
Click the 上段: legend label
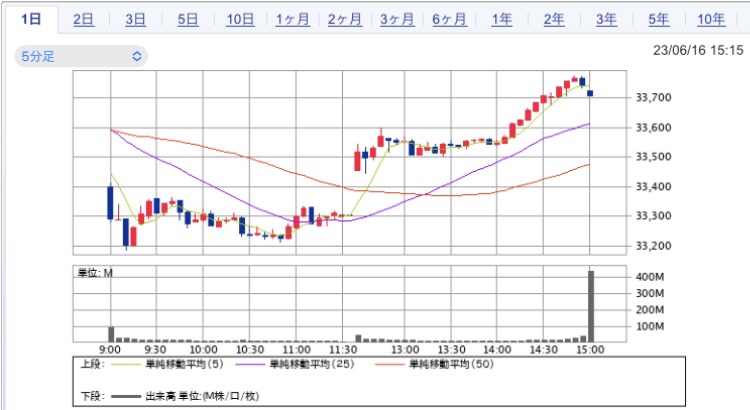(x=92, y=365)
